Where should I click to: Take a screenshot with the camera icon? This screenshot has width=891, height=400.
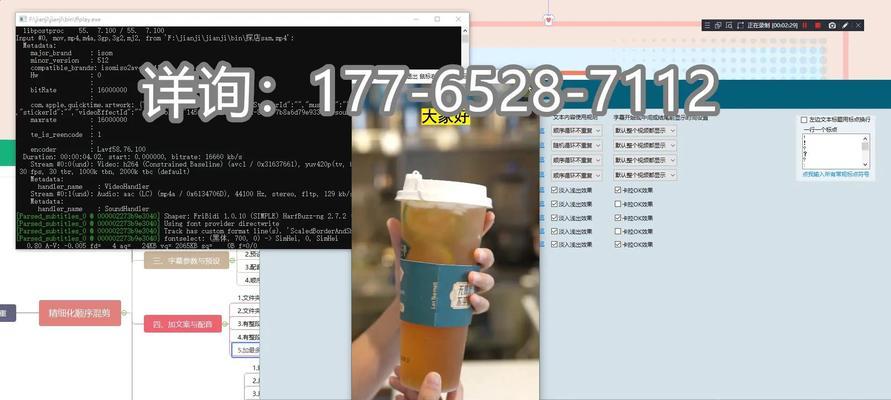coord(832,26)
